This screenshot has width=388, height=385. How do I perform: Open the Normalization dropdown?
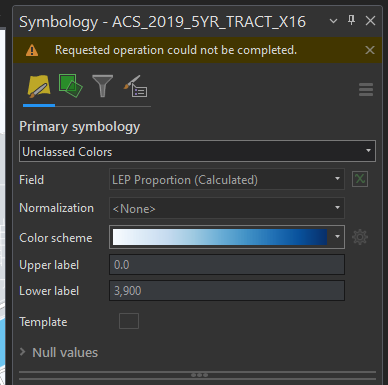tap(227, 208)
